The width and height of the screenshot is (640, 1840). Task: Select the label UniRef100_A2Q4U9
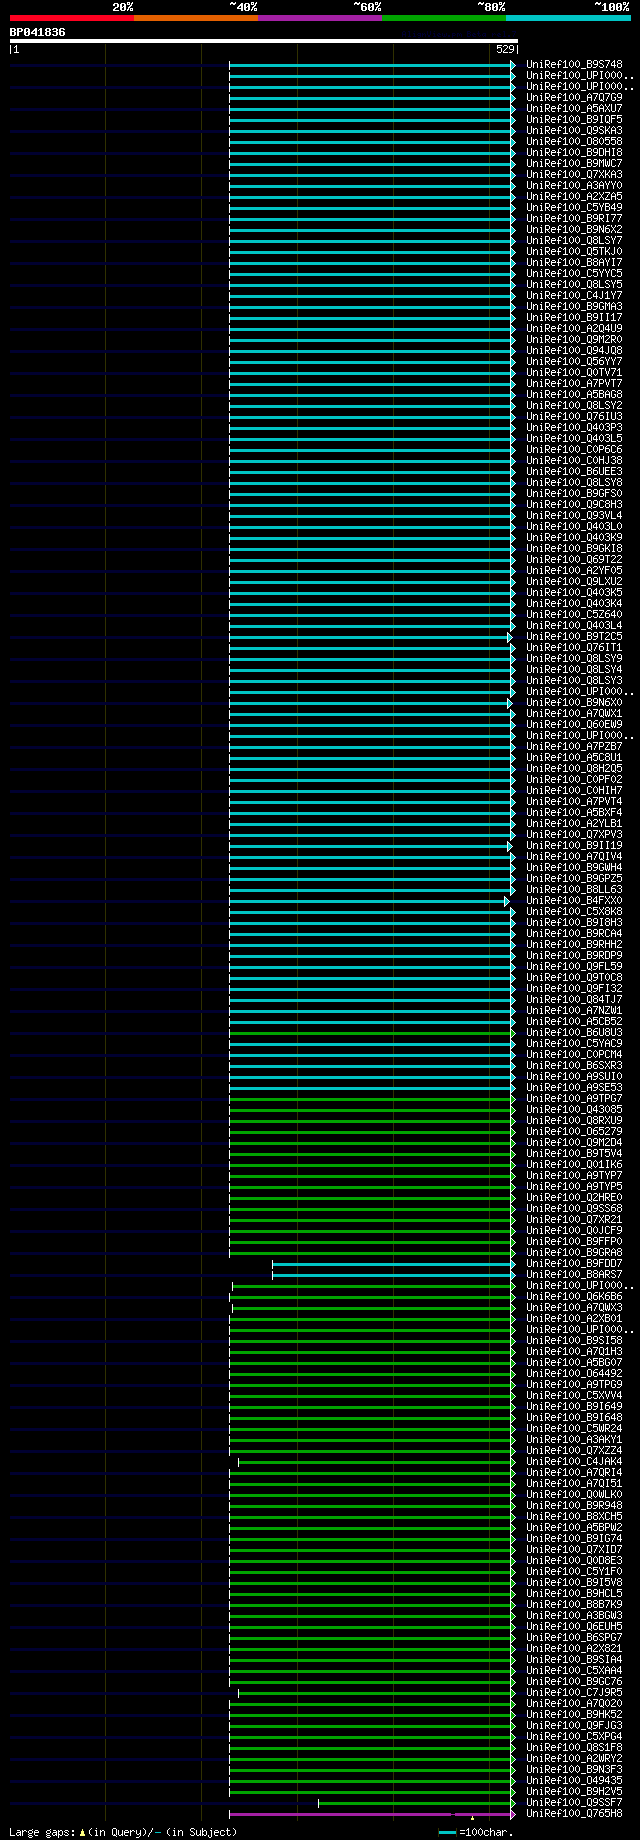pyautogui.click(x=574, y=329)
